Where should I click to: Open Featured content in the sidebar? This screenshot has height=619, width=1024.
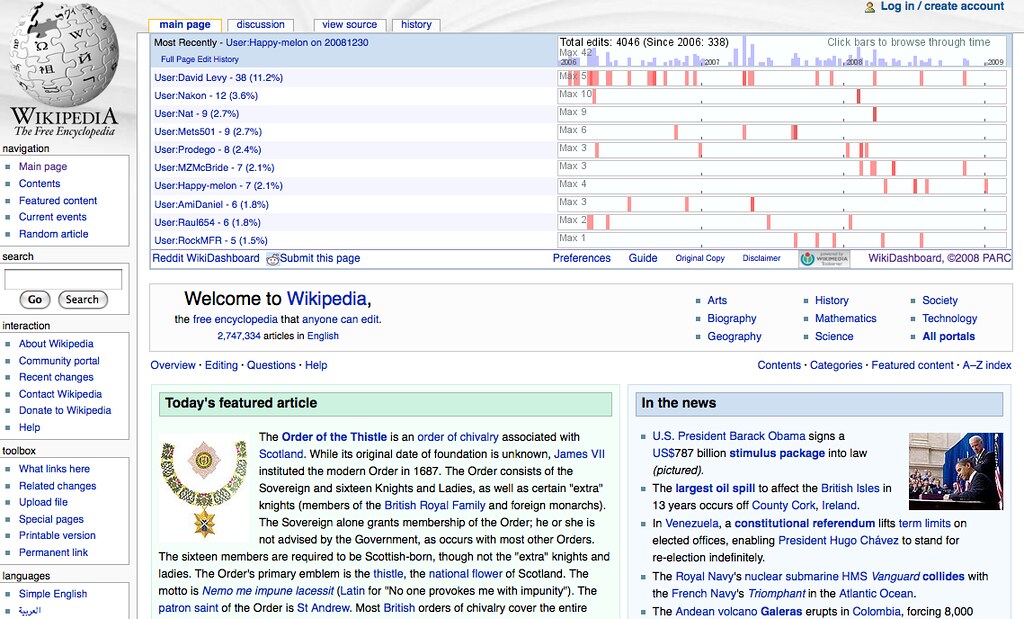point(57,201)
